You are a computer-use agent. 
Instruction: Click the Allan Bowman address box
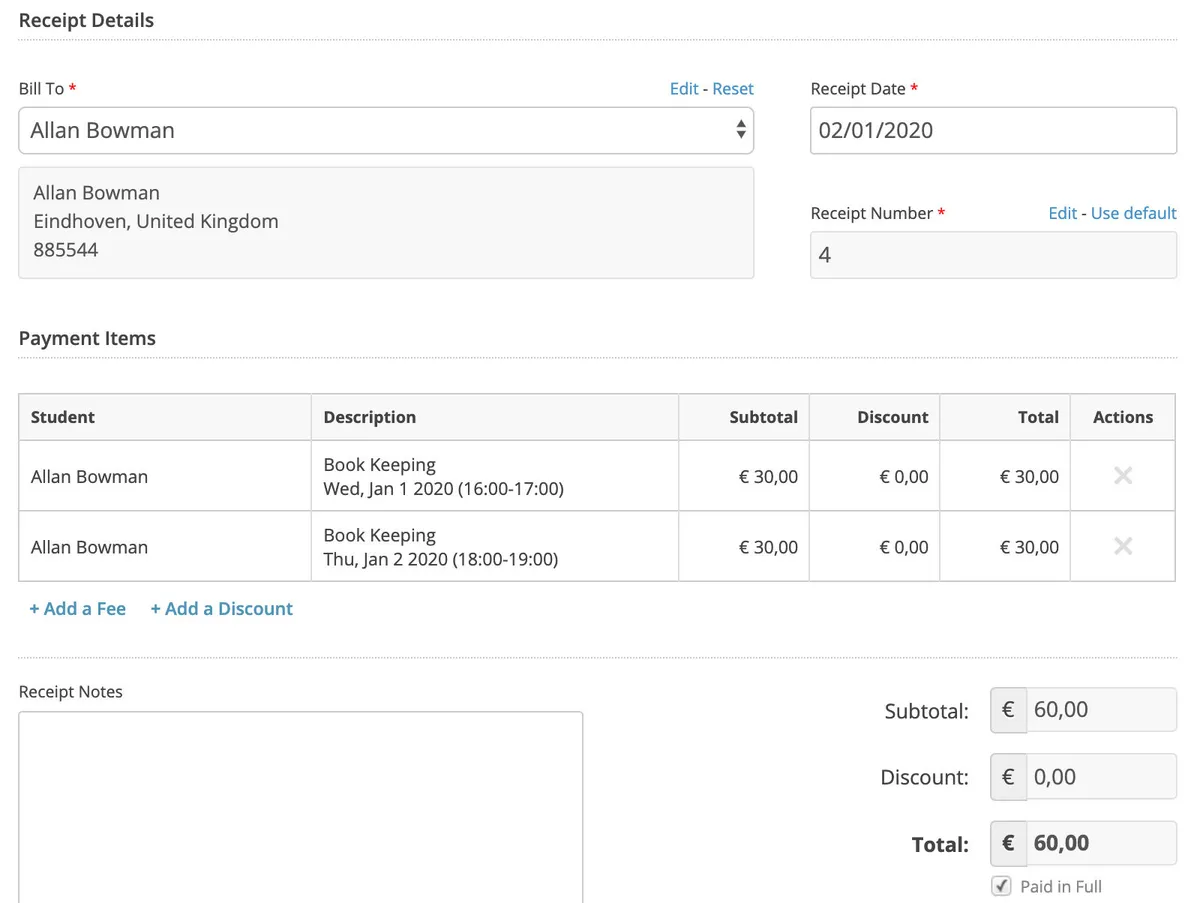point(386,222)
